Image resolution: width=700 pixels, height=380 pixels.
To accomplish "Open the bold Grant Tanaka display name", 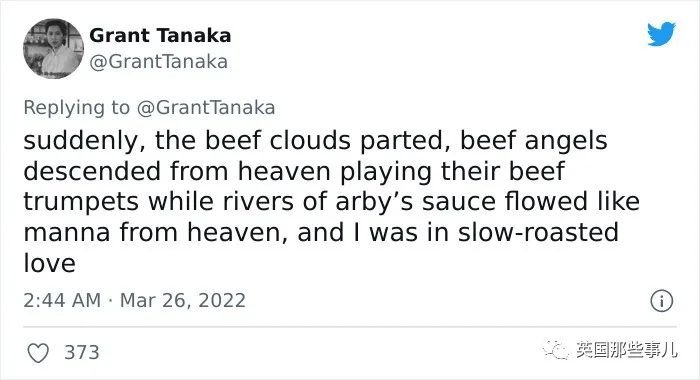I will coord(160,35).
